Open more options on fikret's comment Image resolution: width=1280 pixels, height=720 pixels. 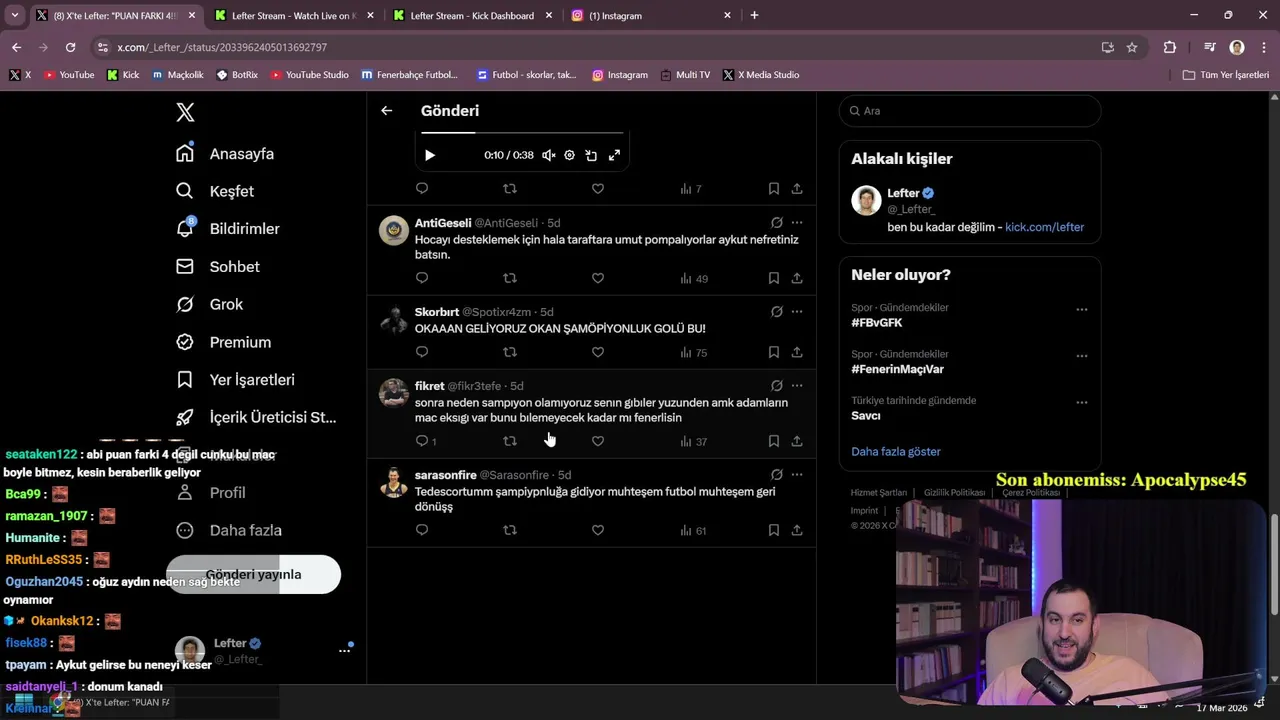(797, 386)
